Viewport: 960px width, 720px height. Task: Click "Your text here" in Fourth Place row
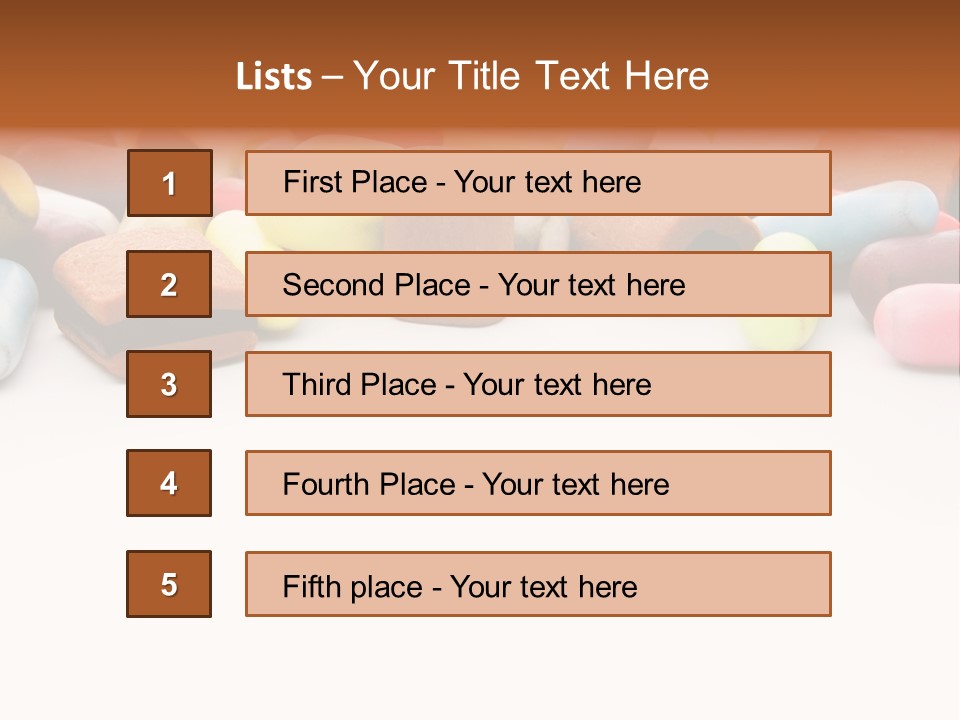[x=575, y=485]
